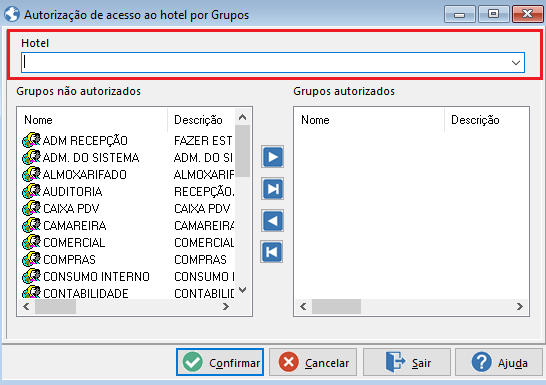Image resolution: width=546 pixels, height=385 pixels.
Task: Maximize the Autorização de acesso window
Action: [493, 14]
